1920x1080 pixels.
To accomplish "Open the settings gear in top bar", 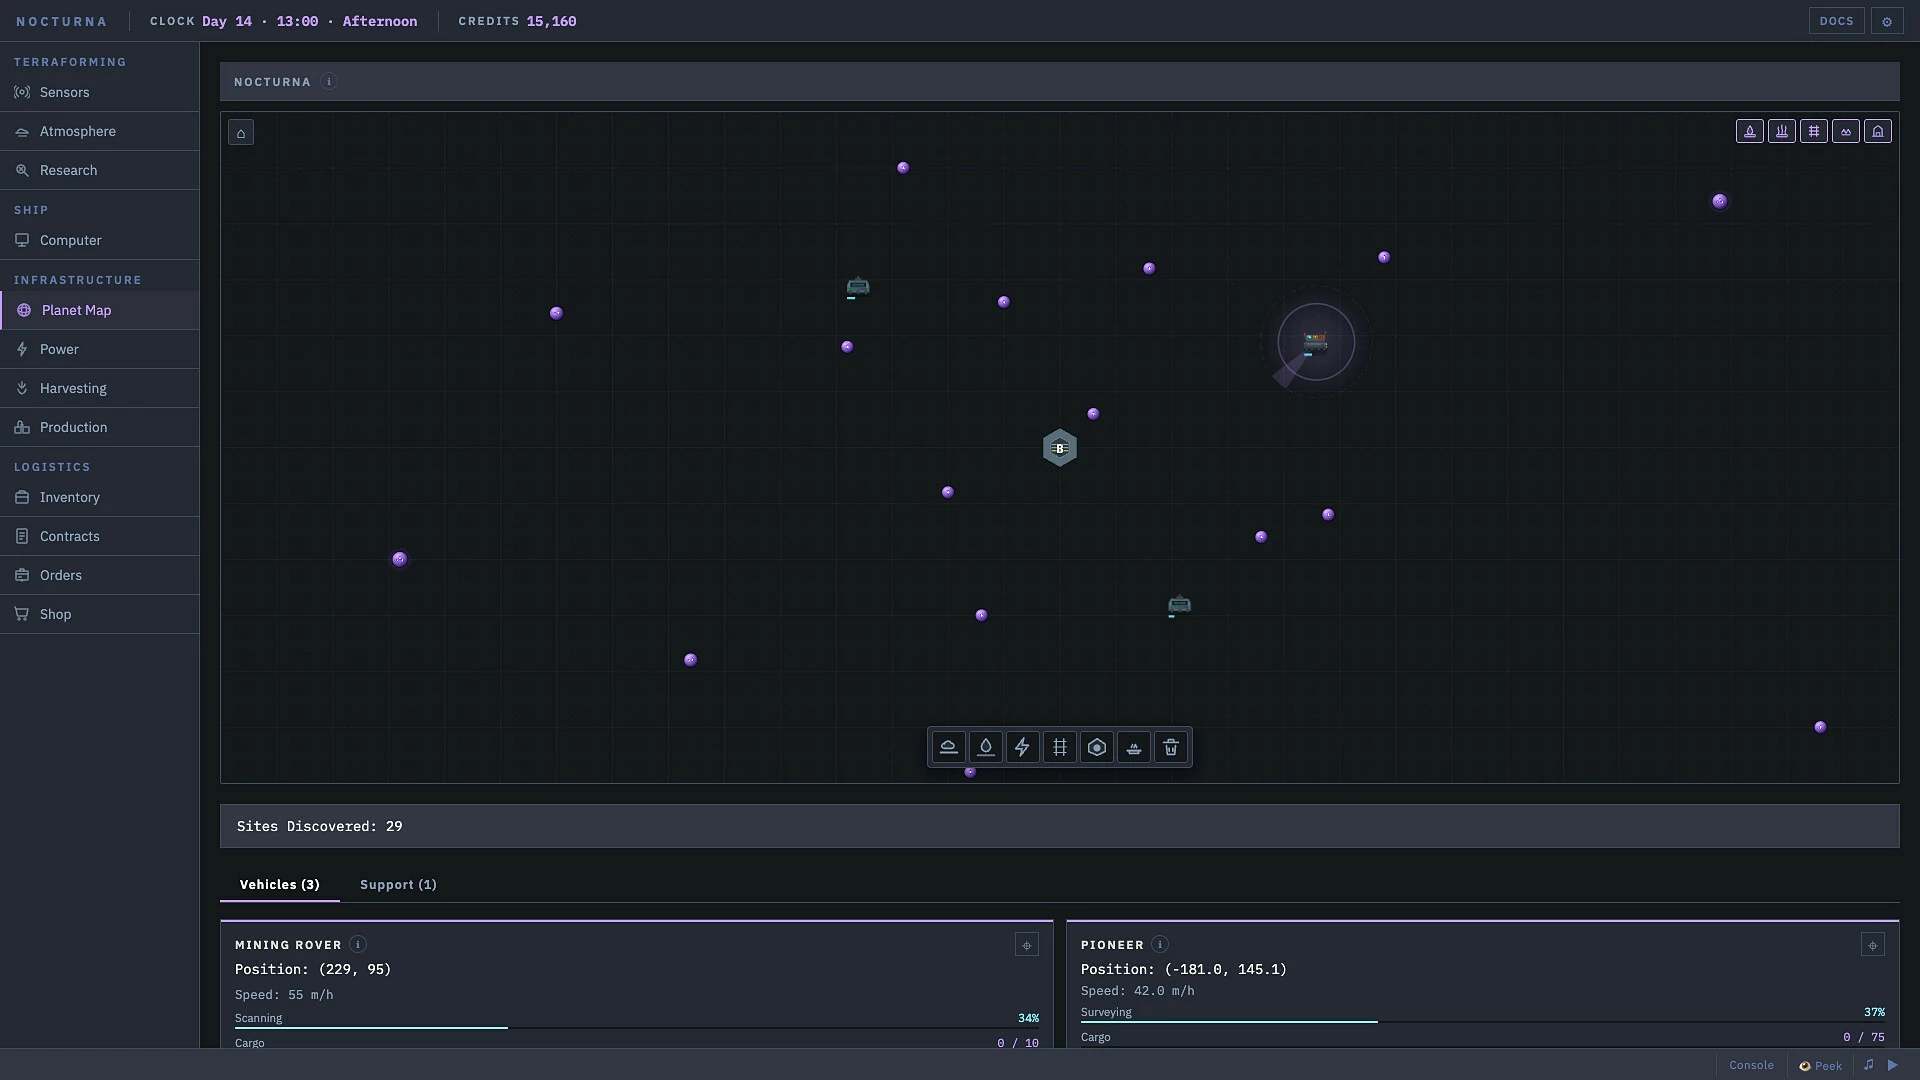I will coord(1887,21).
